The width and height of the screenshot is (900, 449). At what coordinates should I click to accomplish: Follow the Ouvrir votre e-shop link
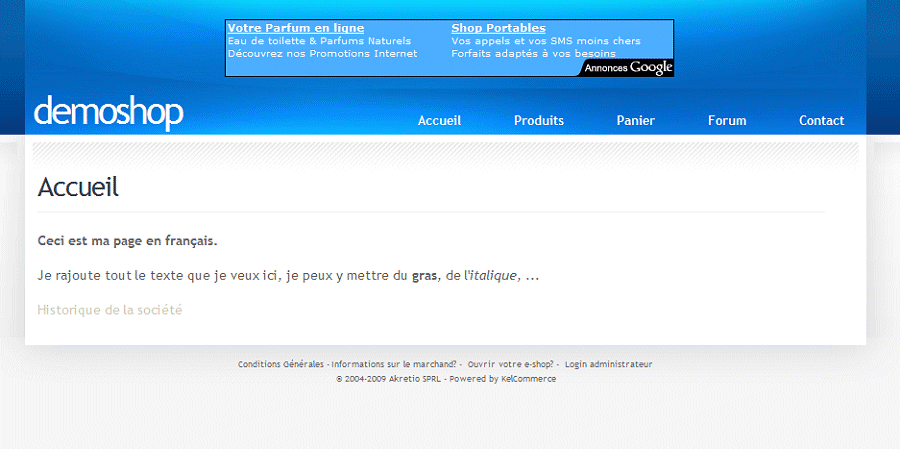coord(510,365)
